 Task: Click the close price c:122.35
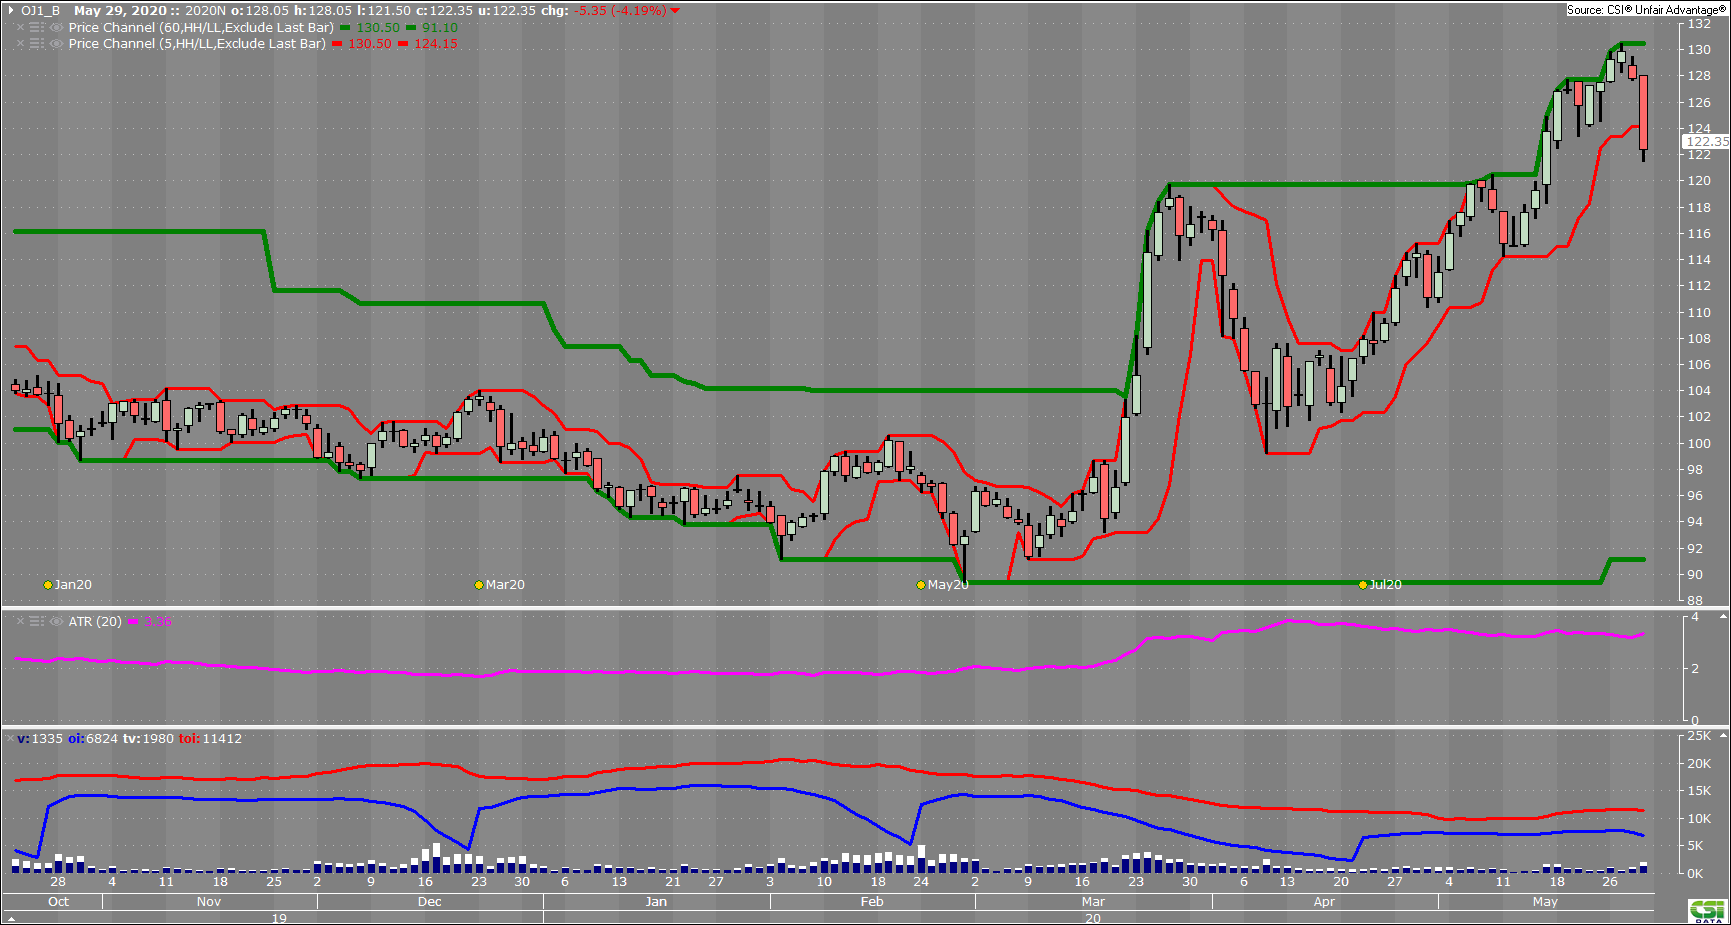(445, 11)
